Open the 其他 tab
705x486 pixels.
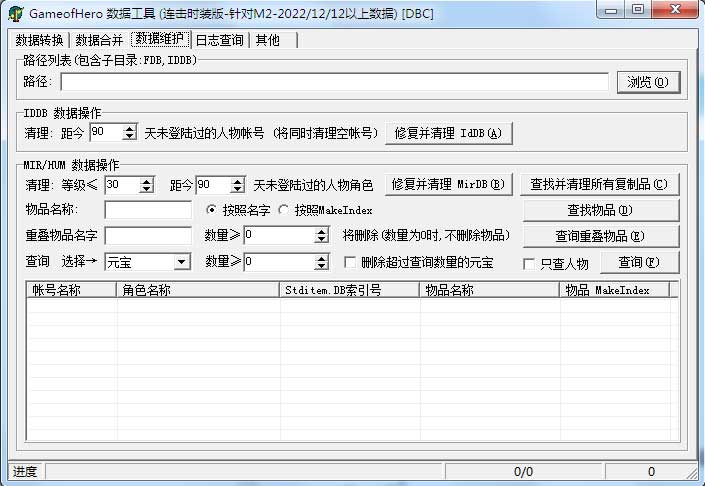tap(267, 40)
